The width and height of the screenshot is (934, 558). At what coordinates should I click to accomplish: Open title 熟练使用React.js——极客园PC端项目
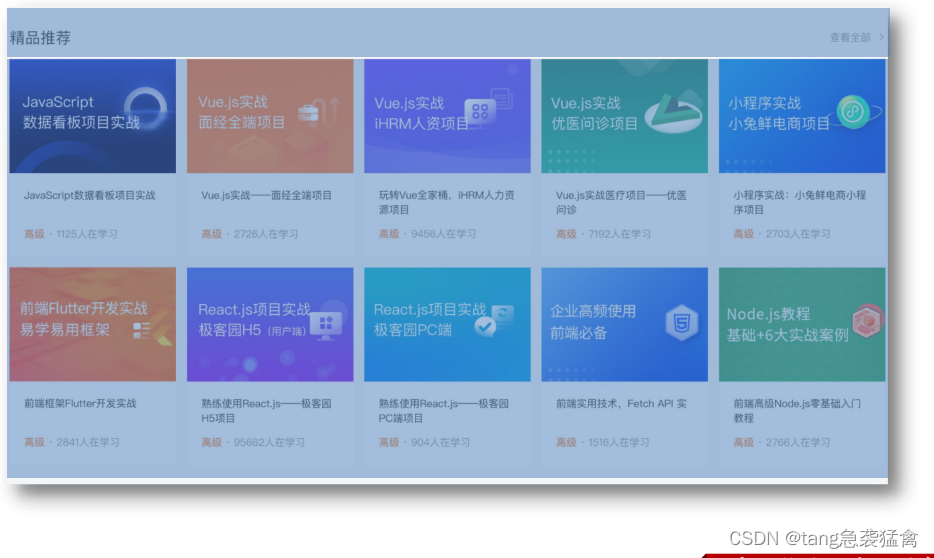[444, 411]
